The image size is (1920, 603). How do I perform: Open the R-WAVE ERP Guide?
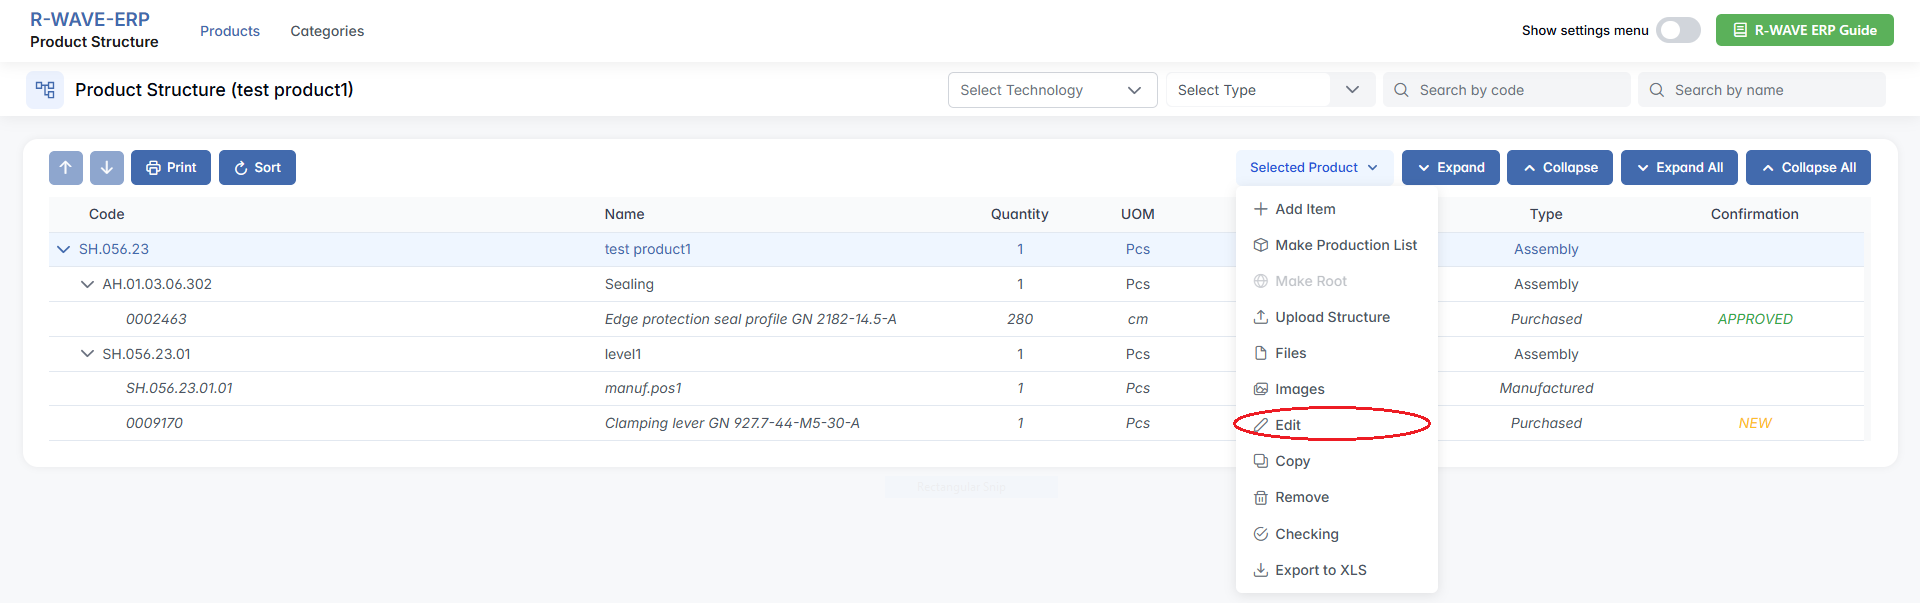point(1804,30)
